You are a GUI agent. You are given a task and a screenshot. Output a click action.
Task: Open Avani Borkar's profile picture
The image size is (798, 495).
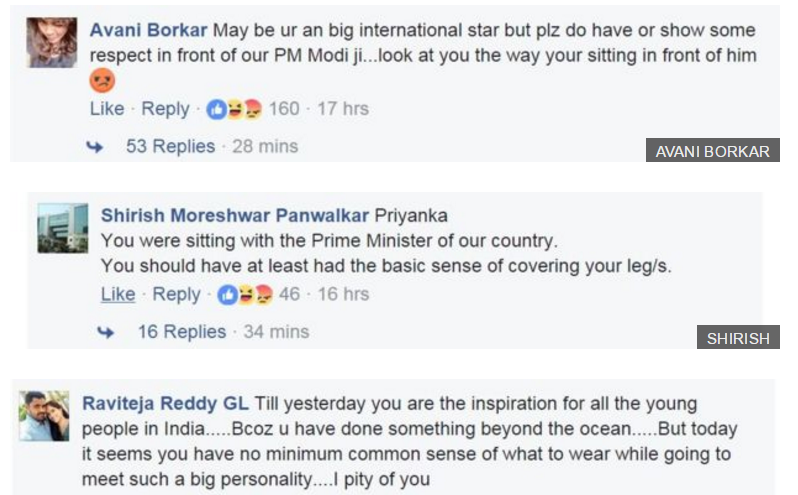tap(52, 43)
